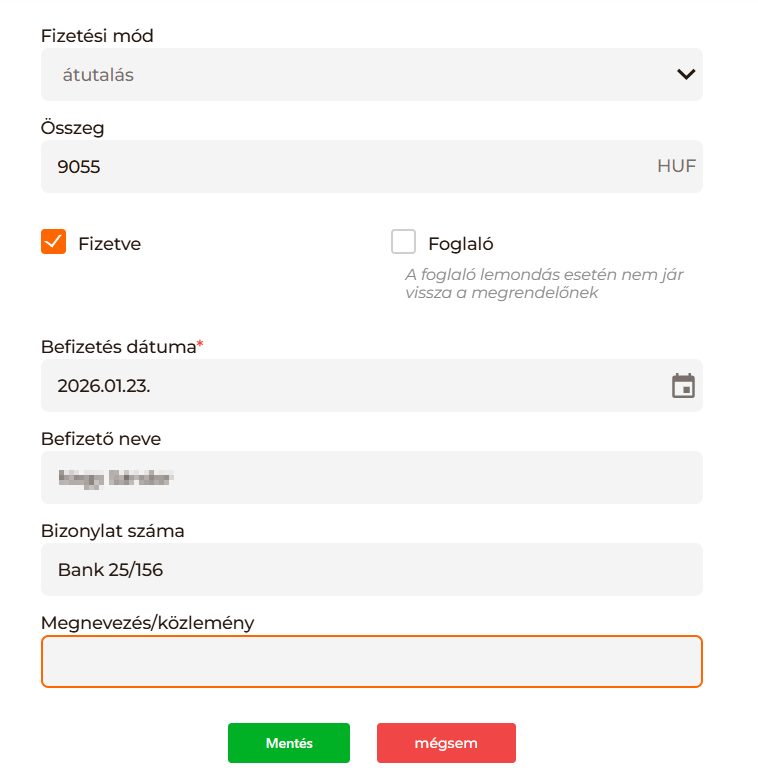Click the Bizonylat száma field label
This screenshot has width=758, height=768.
pos(112,531)
